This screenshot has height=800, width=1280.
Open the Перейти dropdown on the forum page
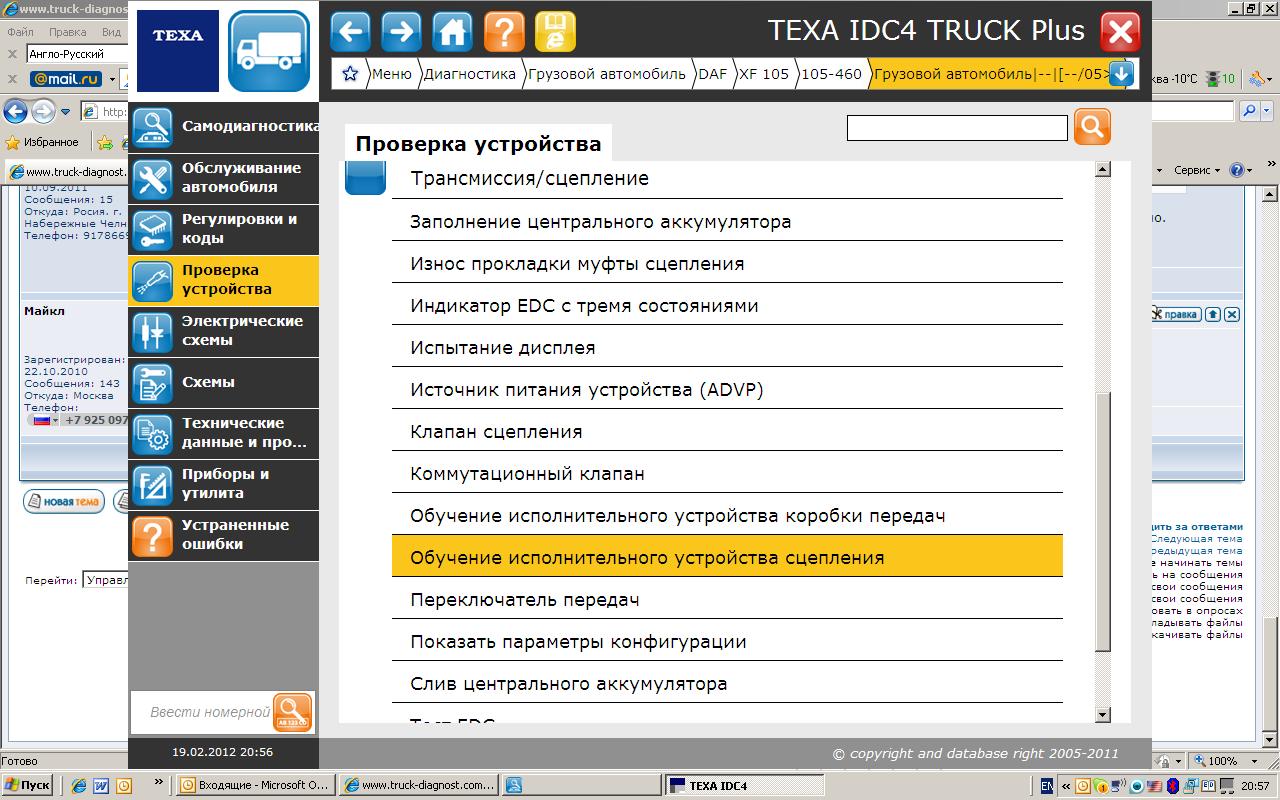(x=105, y=580)
